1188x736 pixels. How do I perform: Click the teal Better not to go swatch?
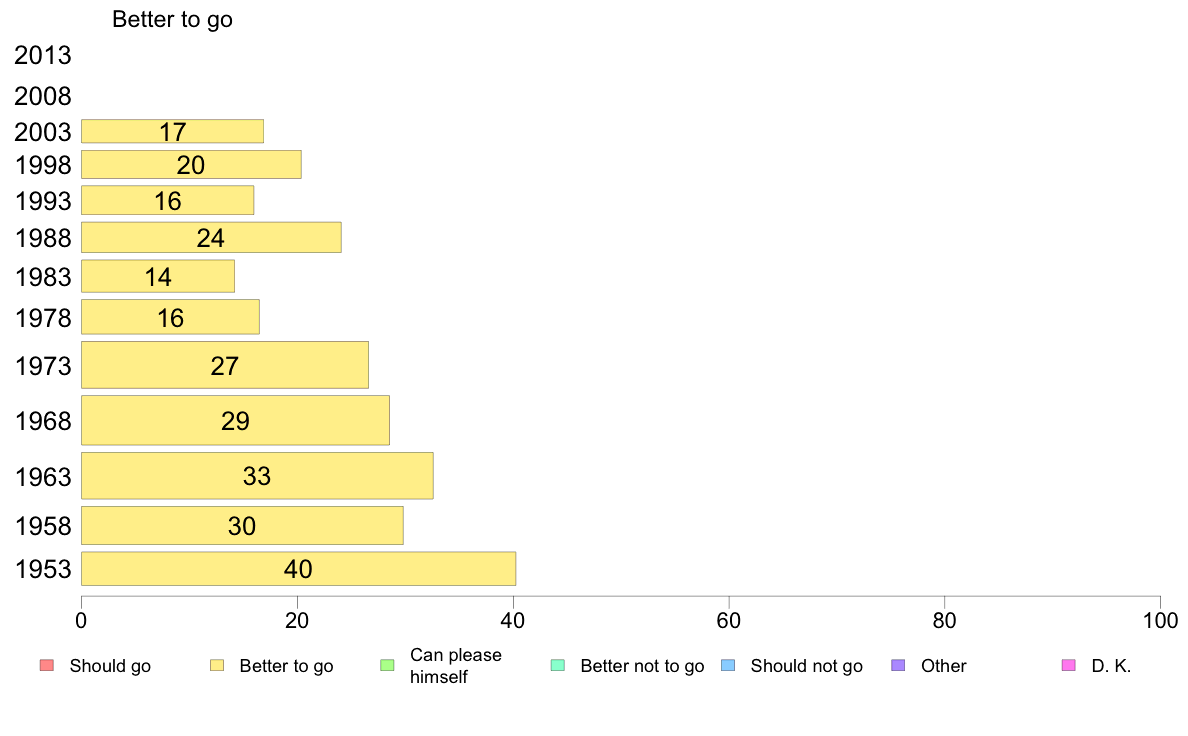[558, 666]
